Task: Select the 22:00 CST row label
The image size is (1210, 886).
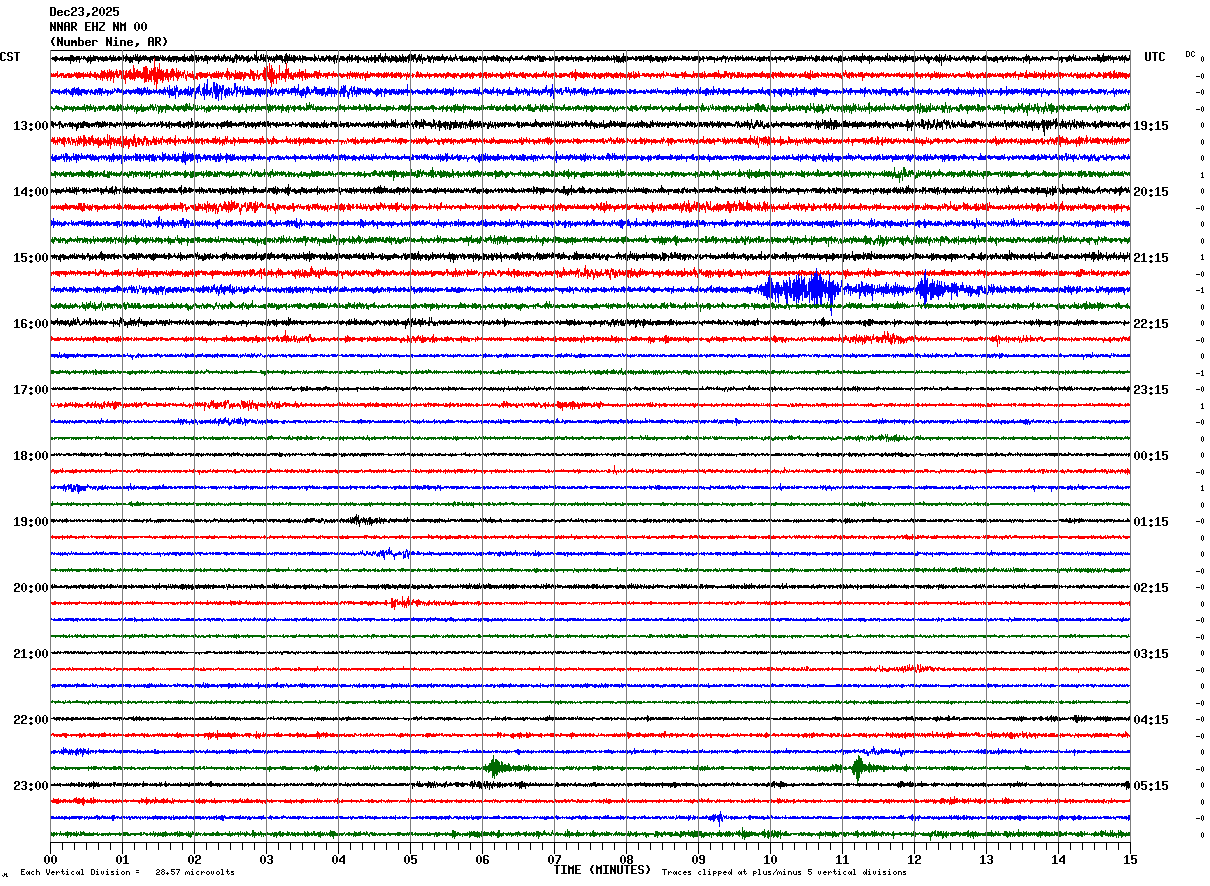Action: click(x=30, y=720)
